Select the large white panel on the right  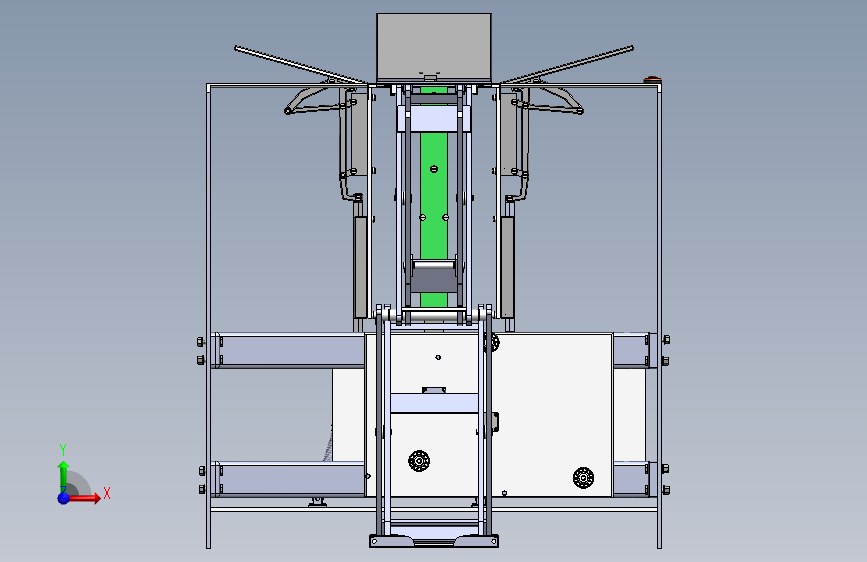pyautogui.click(x=553, y=415)
